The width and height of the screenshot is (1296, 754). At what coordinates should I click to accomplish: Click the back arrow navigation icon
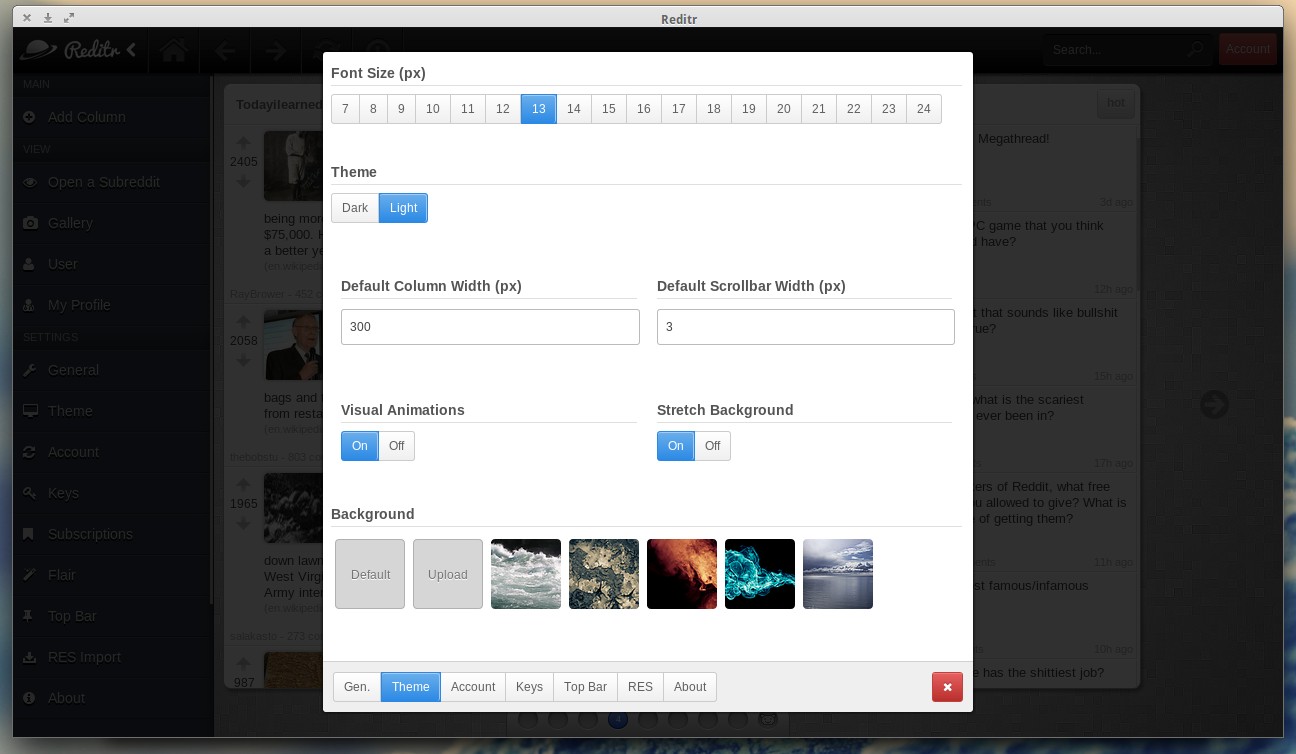224,50
